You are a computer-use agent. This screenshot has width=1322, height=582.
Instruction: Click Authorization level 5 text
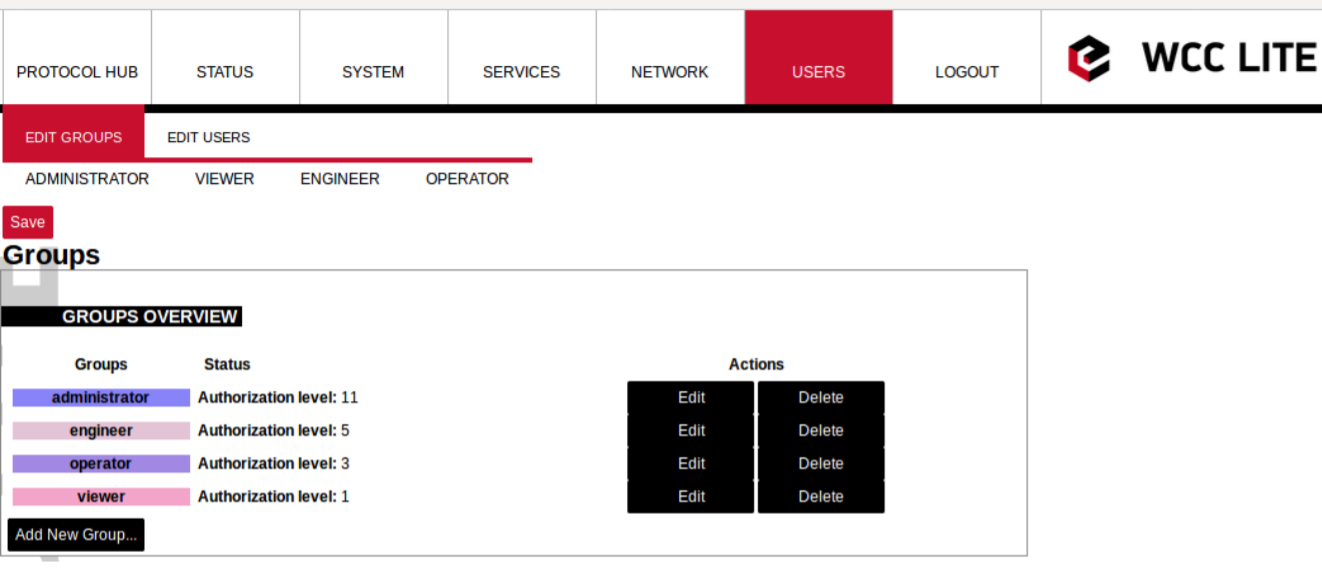tap(274, 430)
